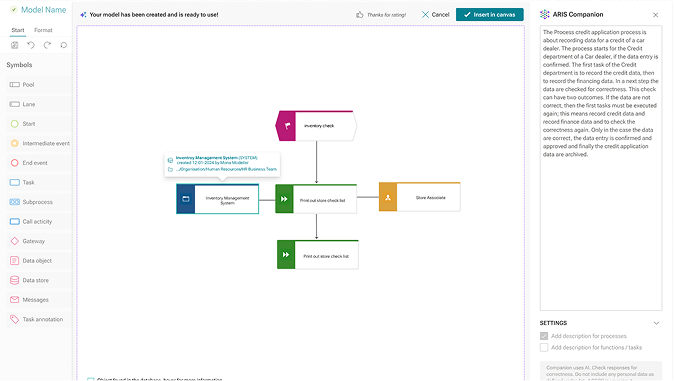Open the Organisation/Human Resources path link
675x381 pixels.
coord(226,169)
